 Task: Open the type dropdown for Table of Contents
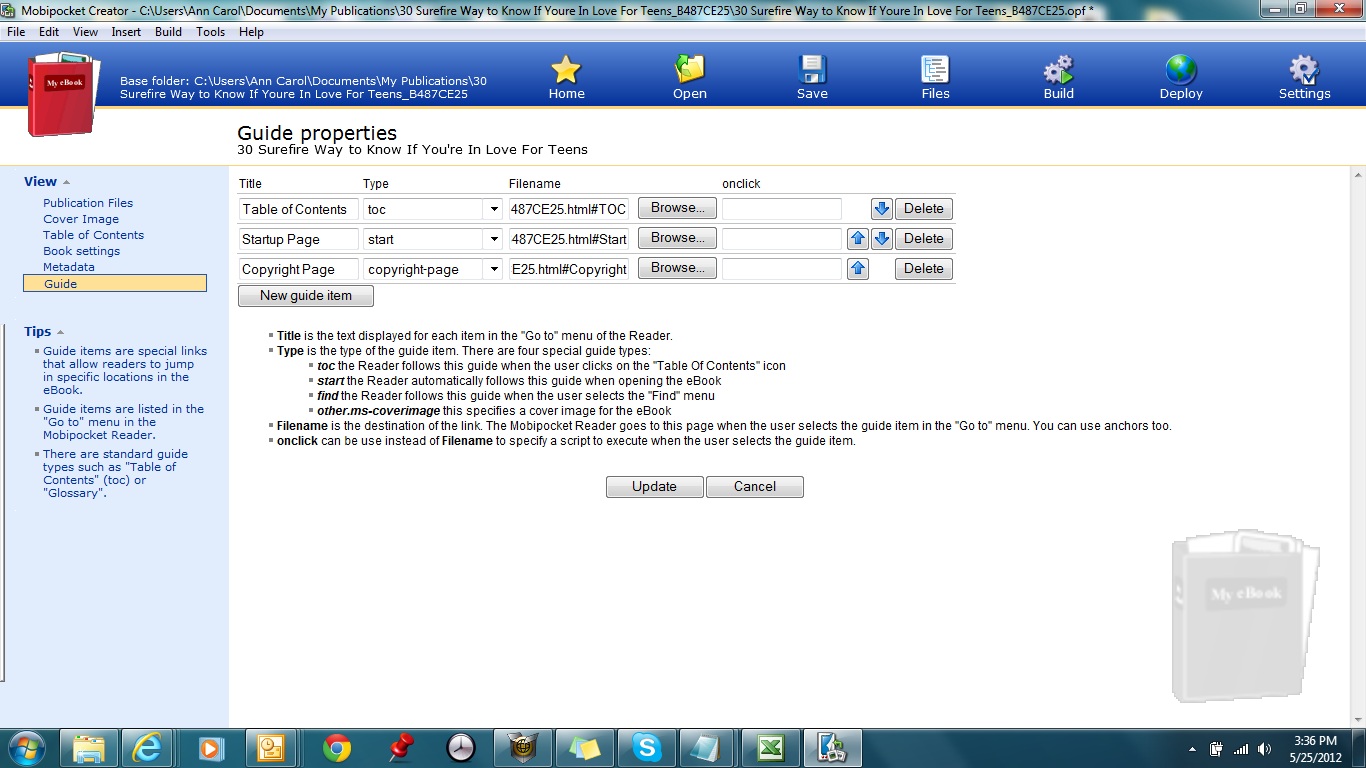coord(494,209)
